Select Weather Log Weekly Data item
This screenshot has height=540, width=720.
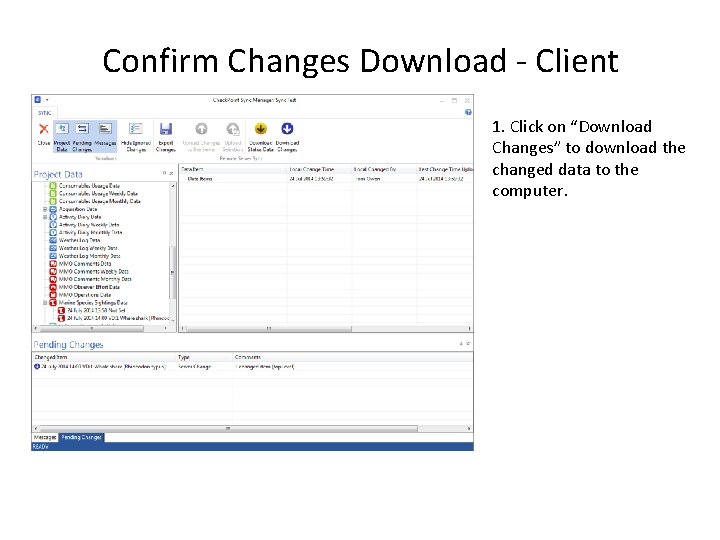88,248
